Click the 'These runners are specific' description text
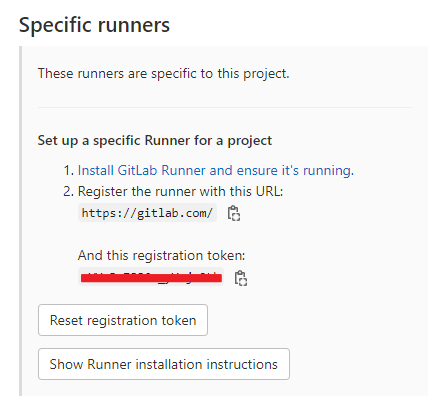The image size is (442, 410). point(164,73)
